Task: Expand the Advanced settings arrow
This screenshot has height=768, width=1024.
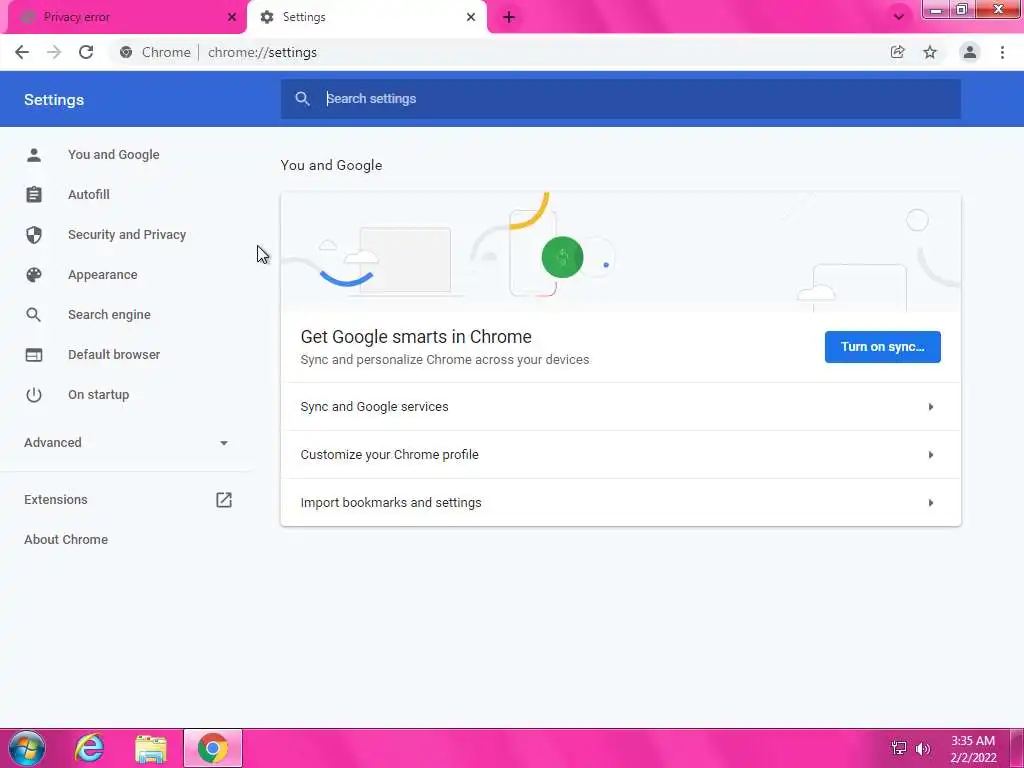Action: pyautogui.click(x=224, y=443)
